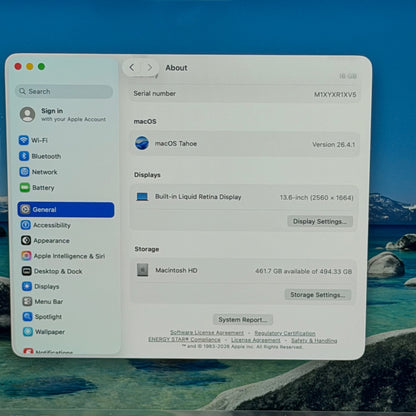416x416 pixels.
Task: Select the Desktop & Dock icon
Action: [x=27, y=271]
